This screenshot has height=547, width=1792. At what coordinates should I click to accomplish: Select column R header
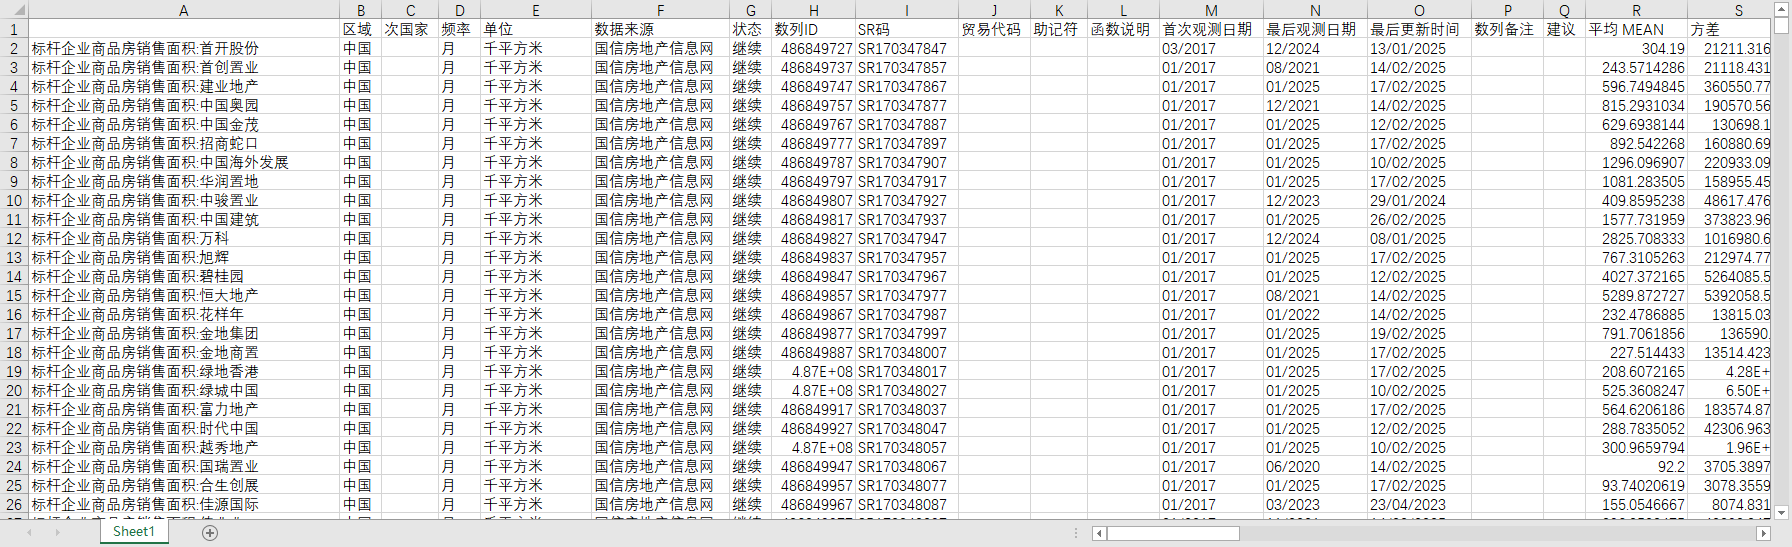click(1636, 10)
